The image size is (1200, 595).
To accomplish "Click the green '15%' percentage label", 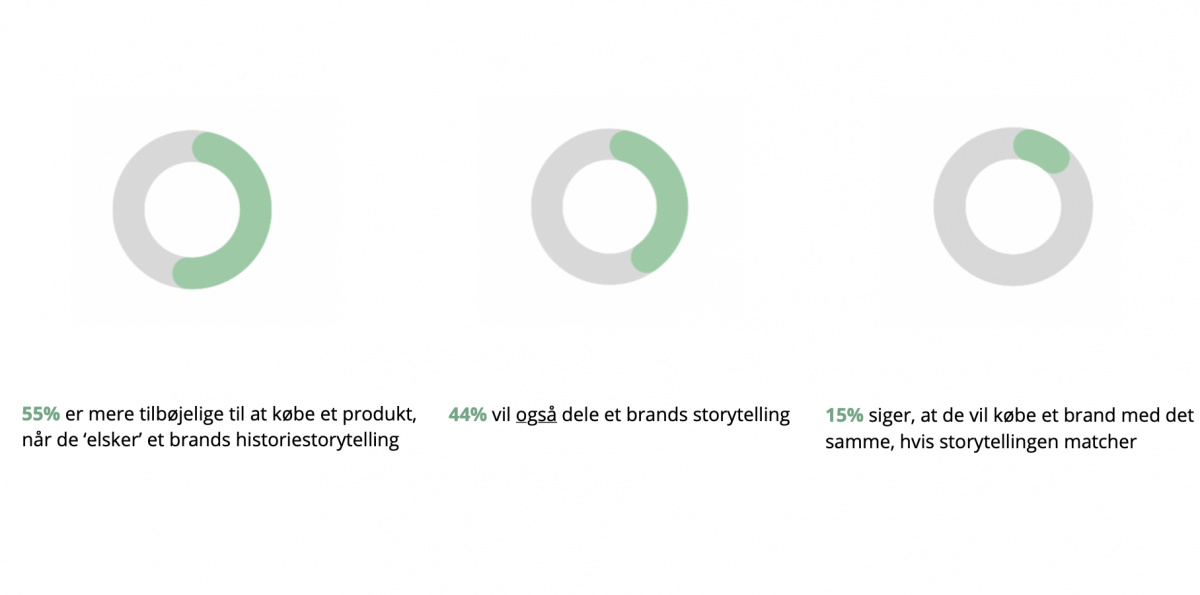I will point(844,415).
